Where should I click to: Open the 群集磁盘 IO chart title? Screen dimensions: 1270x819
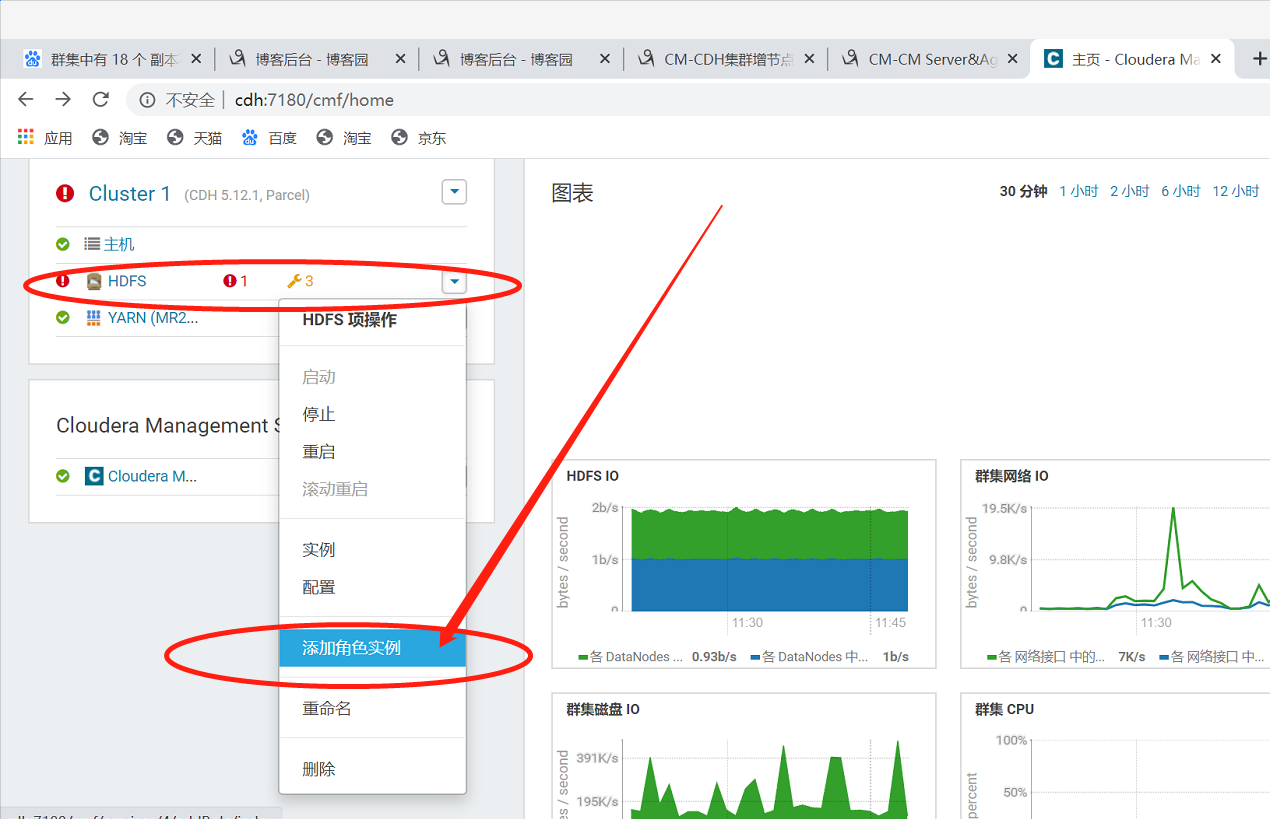[603, 709]
